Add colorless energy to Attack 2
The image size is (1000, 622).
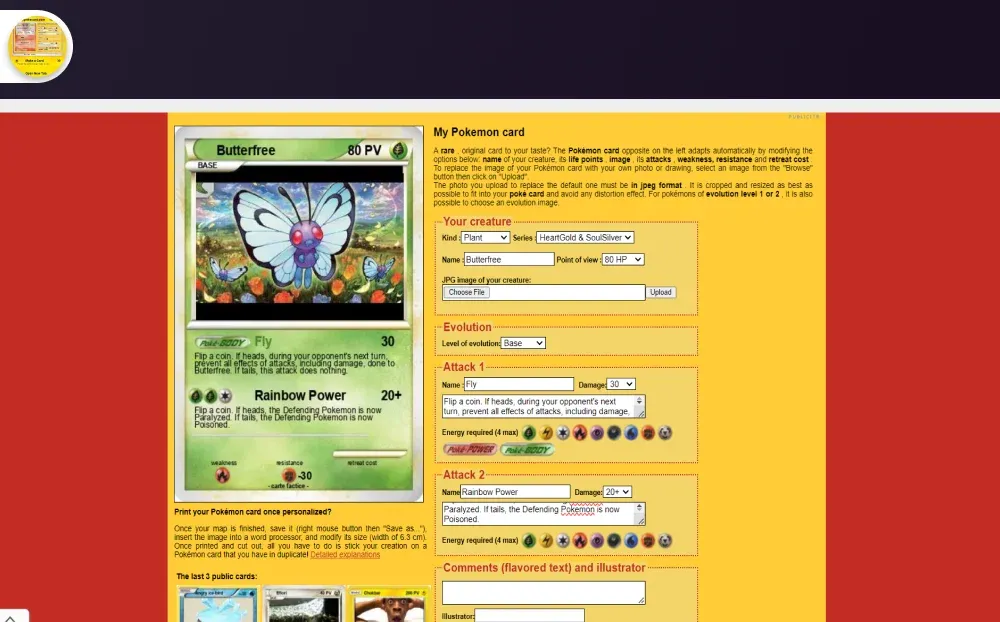[x=563, y=541]
